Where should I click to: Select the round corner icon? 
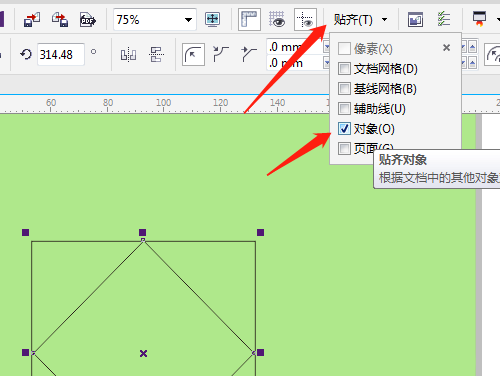(193, 54)
